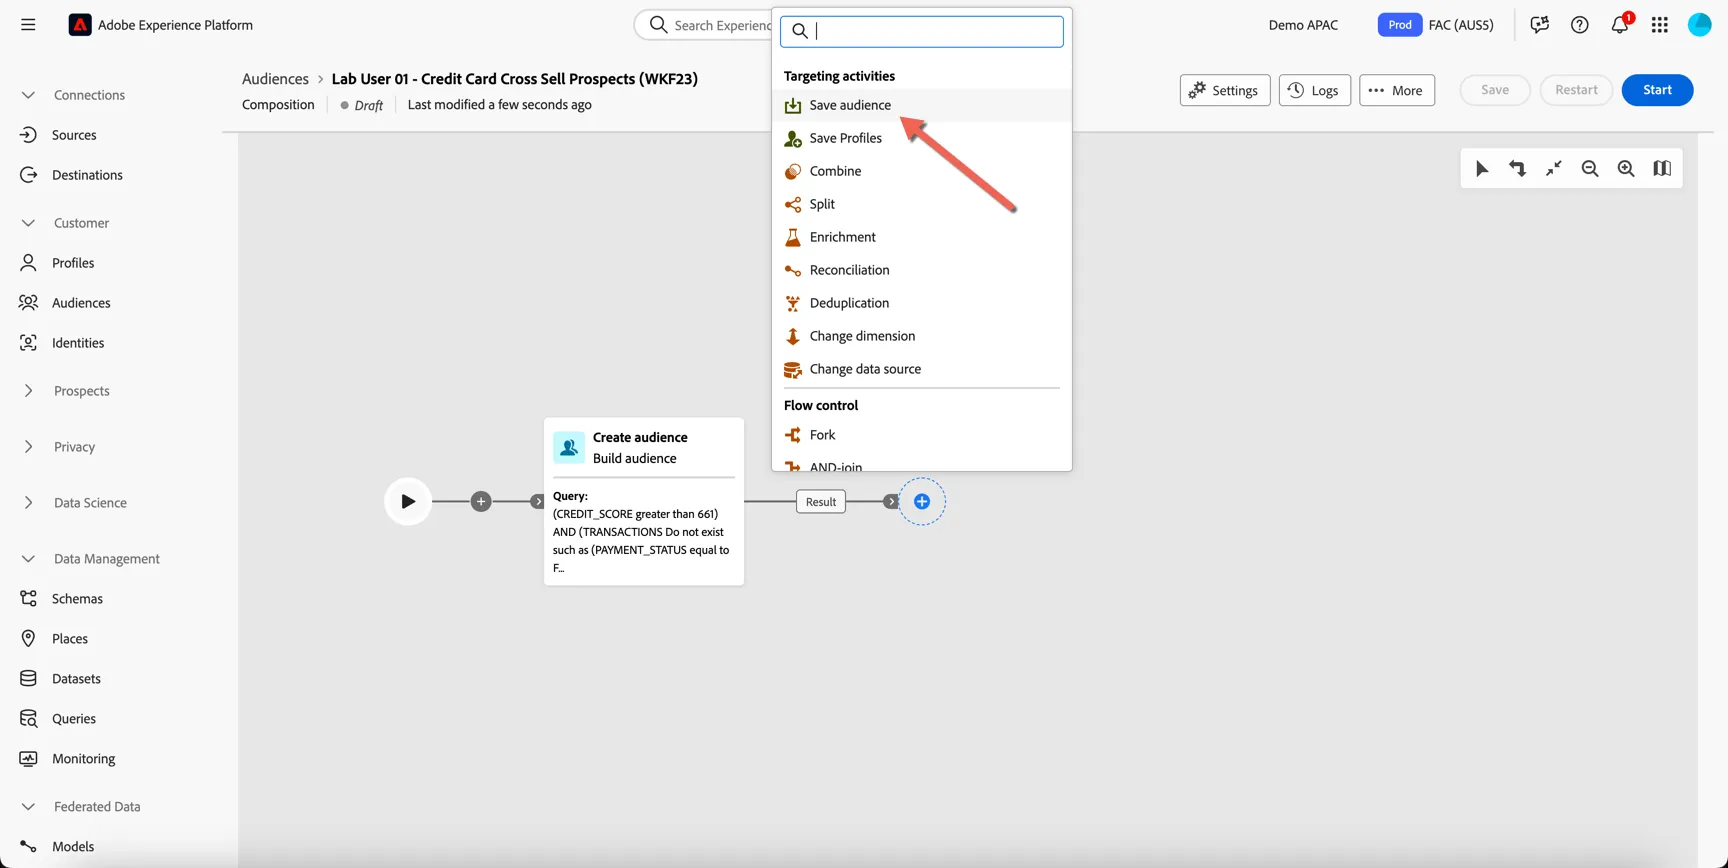Open the user profile avatar

click(1700, 25)
